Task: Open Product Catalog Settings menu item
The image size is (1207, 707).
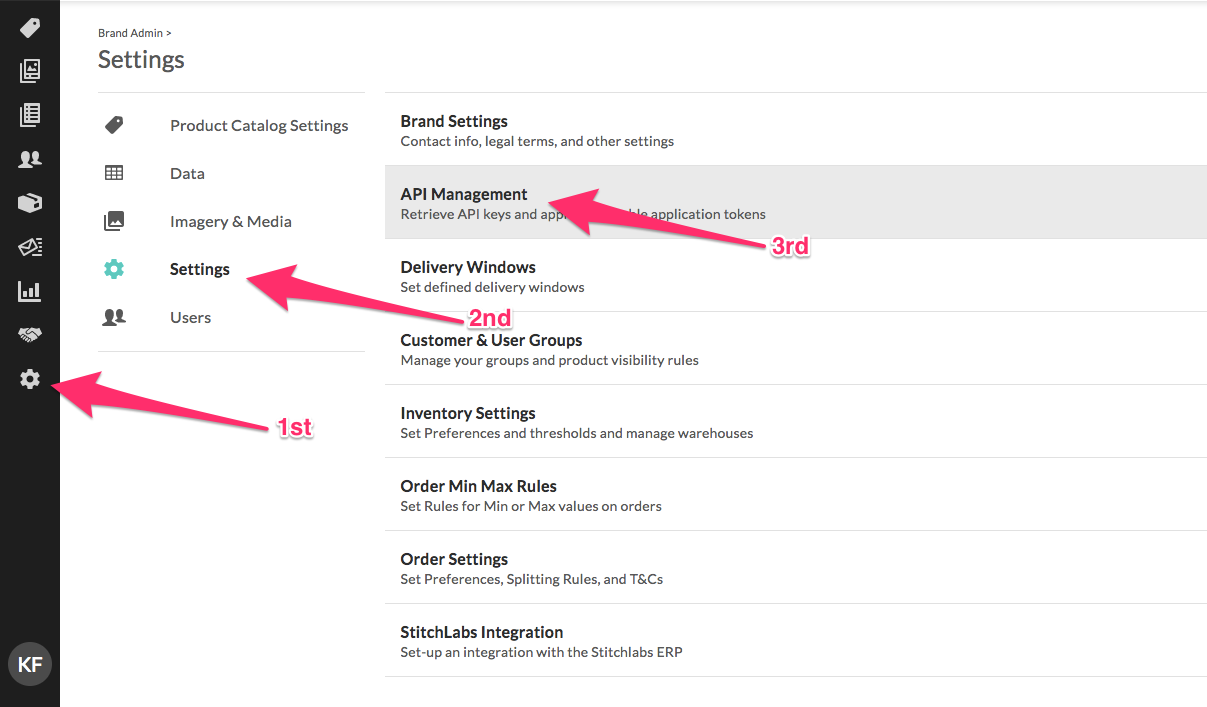Action: coord(259,125)
